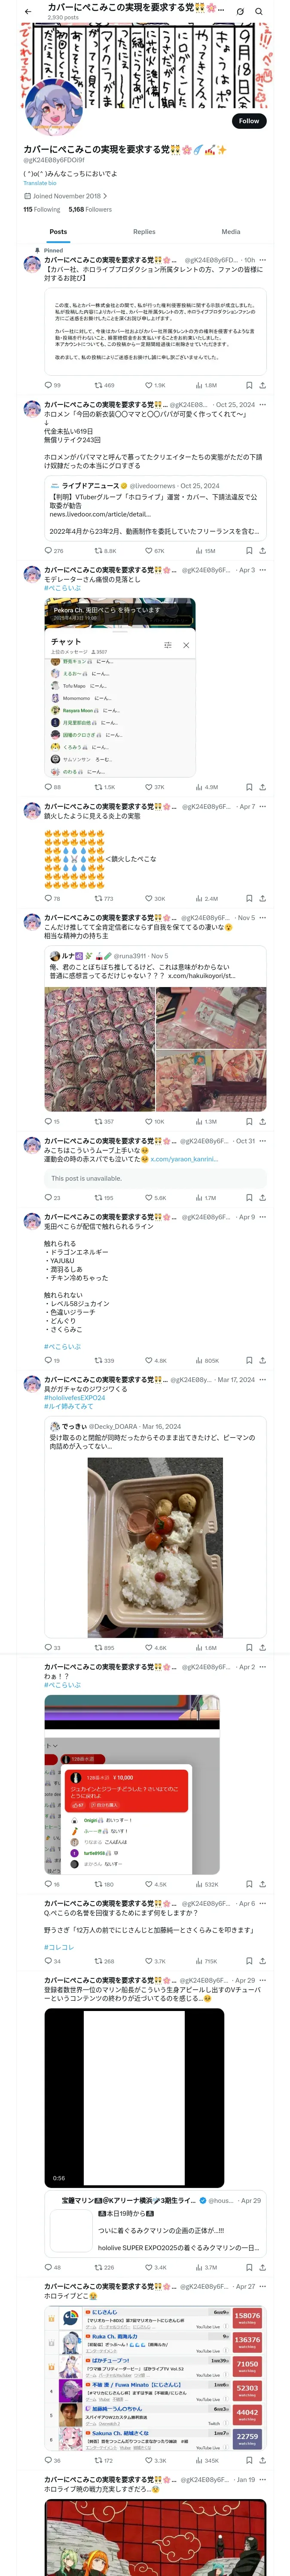Share the Apr 3 post
This screenshot has width=290, height=2576.
click(x=263, y=787)
